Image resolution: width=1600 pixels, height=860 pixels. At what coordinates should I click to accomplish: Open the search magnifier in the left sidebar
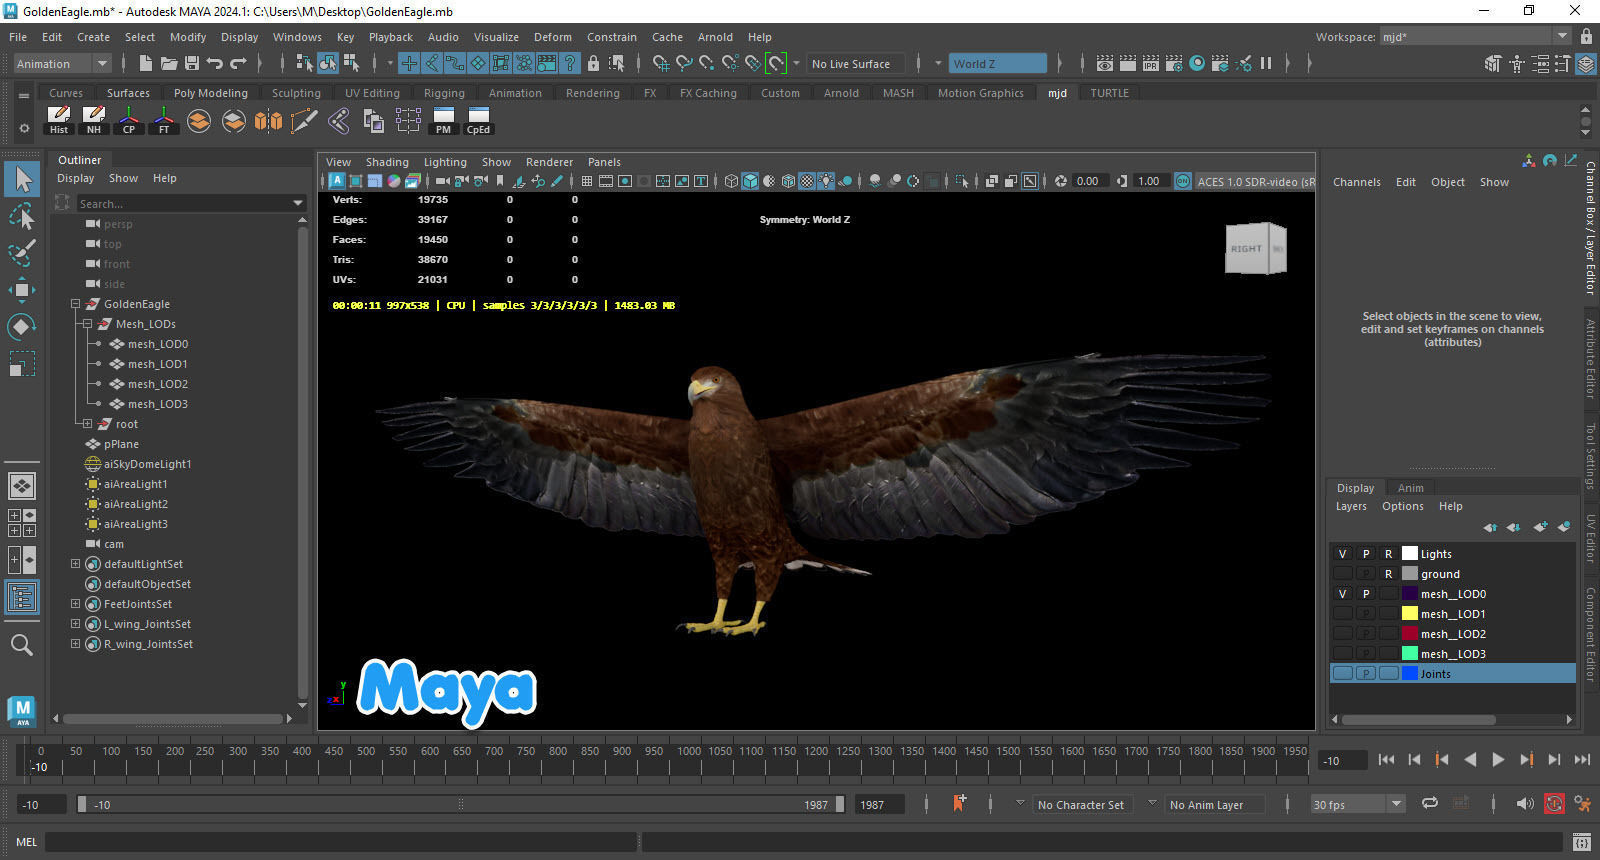[22, 645]
